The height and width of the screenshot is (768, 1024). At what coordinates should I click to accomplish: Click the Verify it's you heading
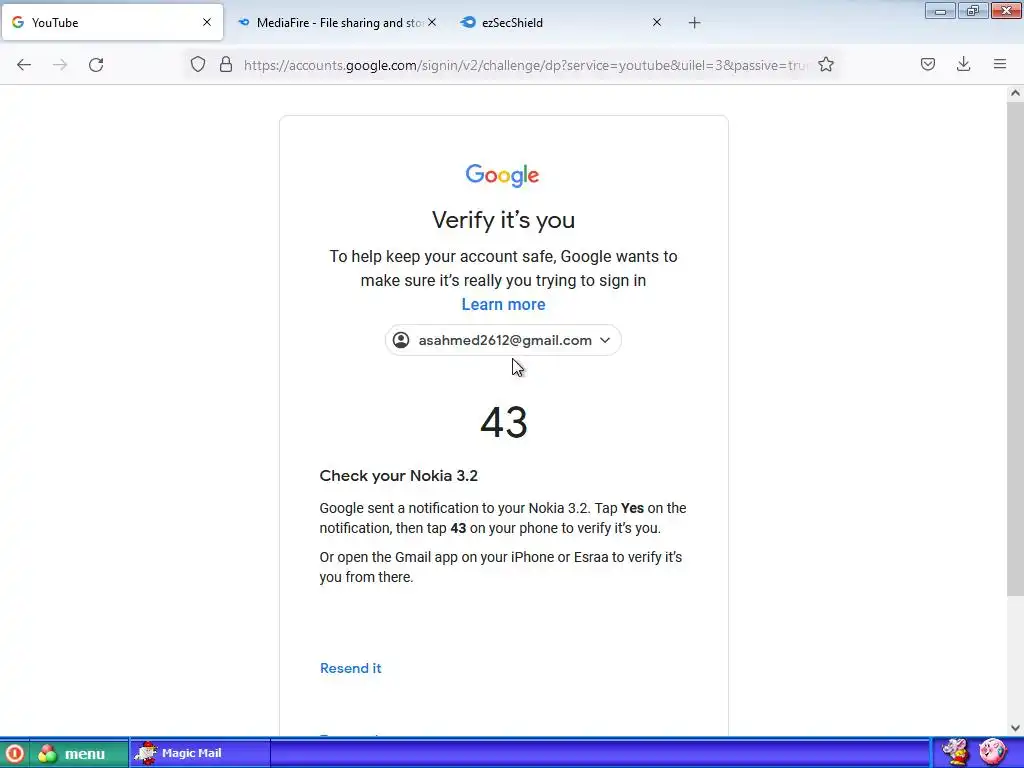pos(504,220)
